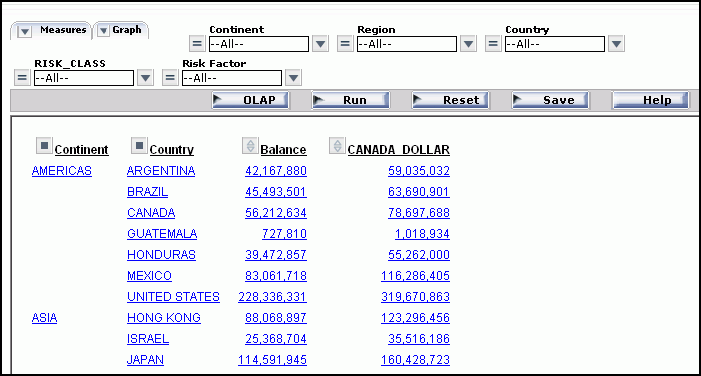Image resolution: width=701 pixels, height=376 pixels.
Task: Click the equals operator icon beside RISK_CLASS filter
Action: pyautogui.click(x=21, y=78)
